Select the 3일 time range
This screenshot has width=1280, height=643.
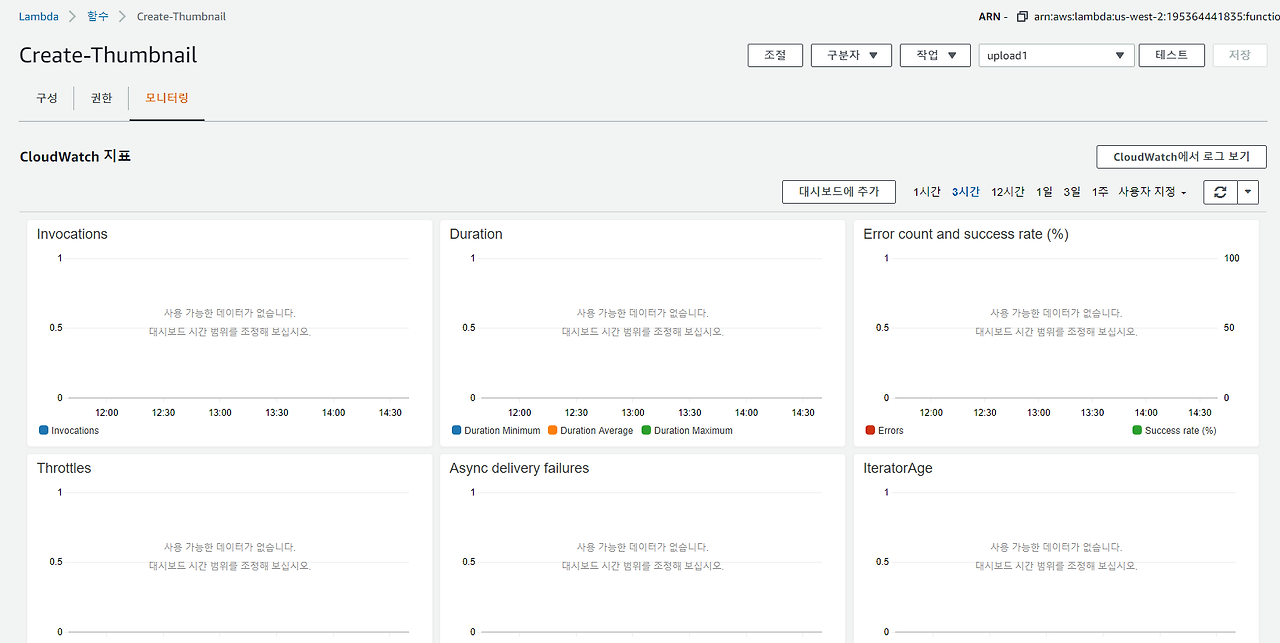1072,192
